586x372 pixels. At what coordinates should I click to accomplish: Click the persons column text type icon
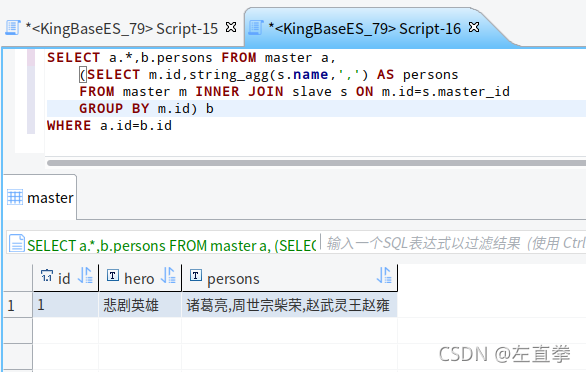pos(196,276)
